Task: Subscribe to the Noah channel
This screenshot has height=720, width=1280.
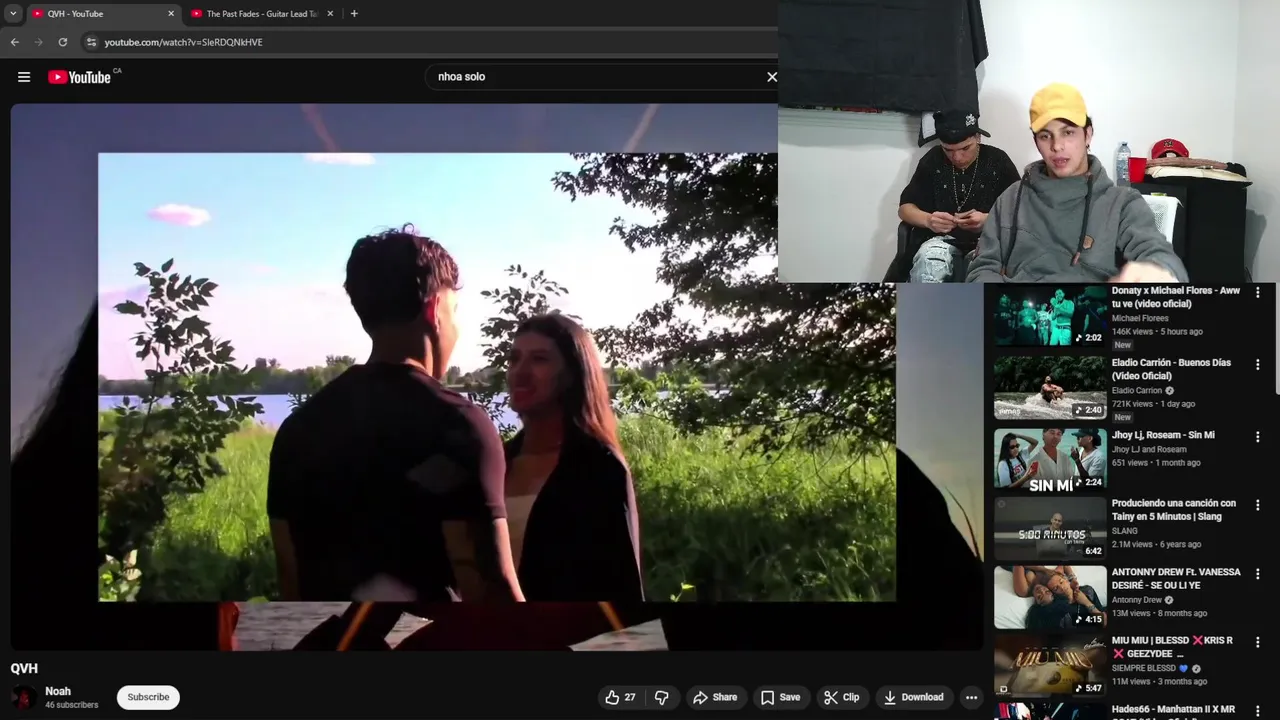Action: (148, 697)
